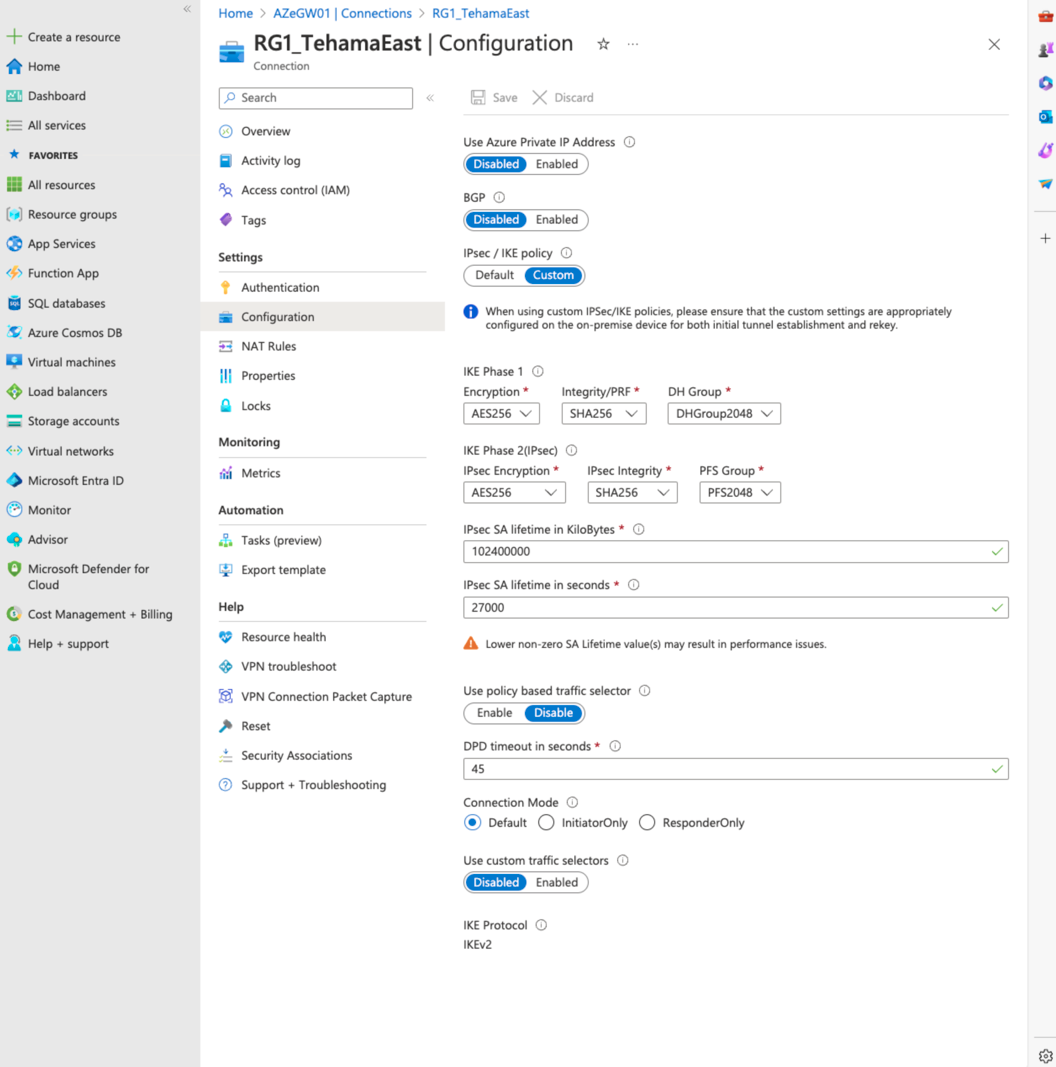Click info icon for Use custom traffic selectors

tap(623, 860)
